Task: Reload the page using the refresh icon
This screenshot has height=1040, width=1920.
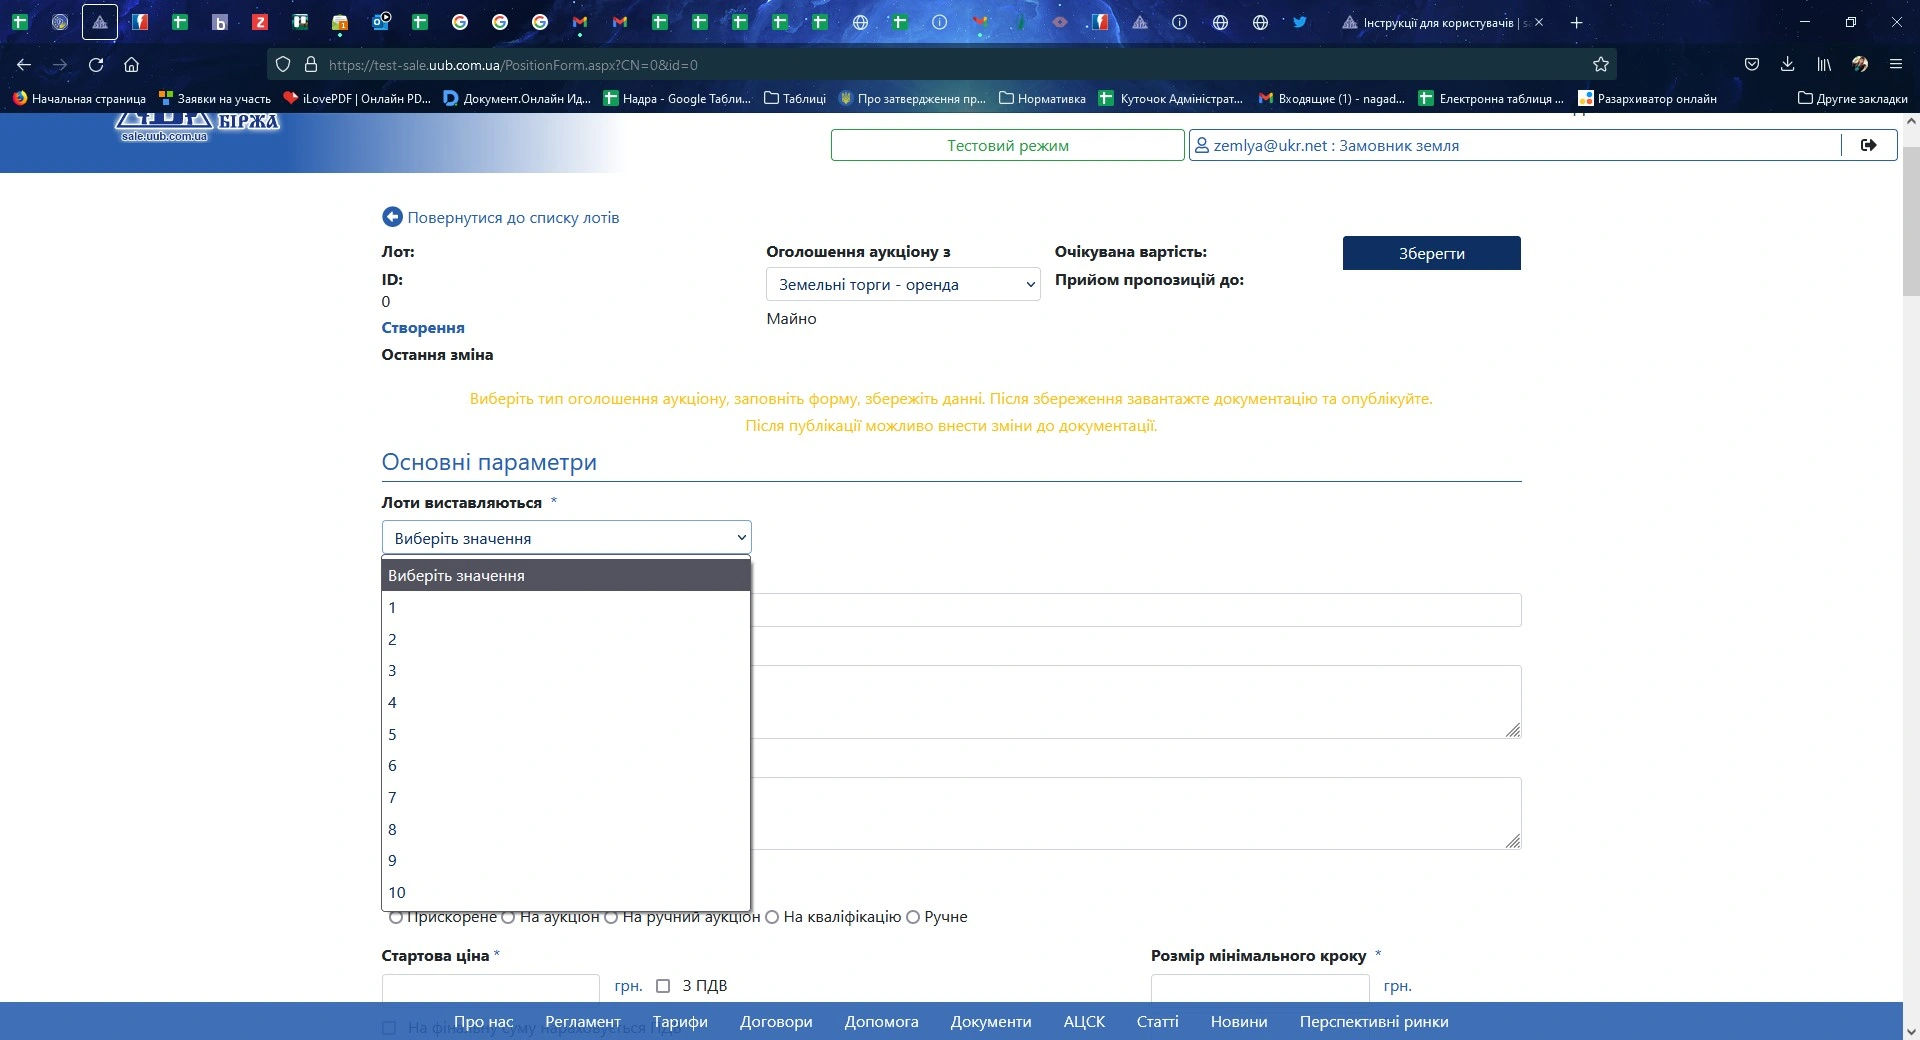Action: tap(96, 65)
